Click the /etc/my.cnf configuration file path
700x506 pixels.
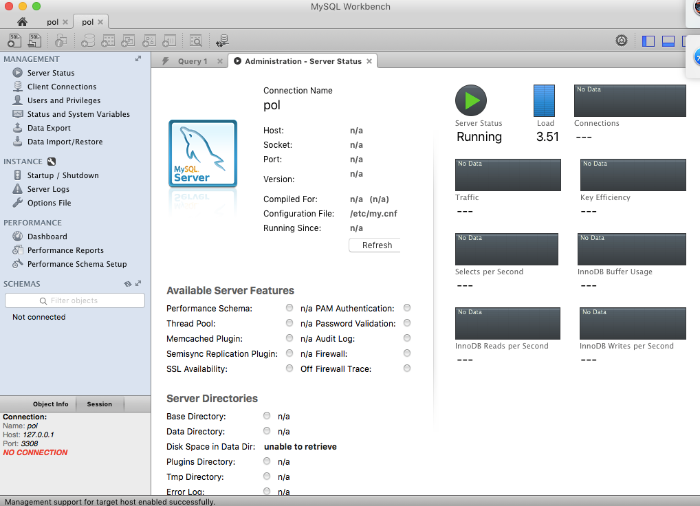tap(374, 213)
